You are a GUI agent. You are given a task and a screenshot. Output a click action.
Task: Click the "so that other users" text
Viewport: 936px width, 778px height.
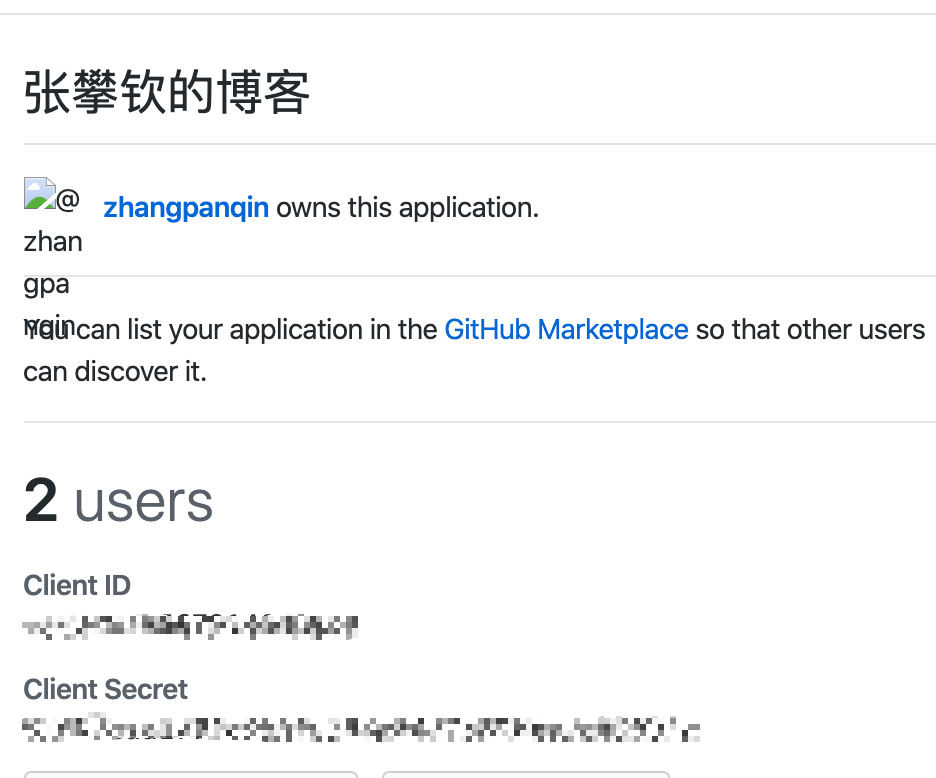pos(810,329)
